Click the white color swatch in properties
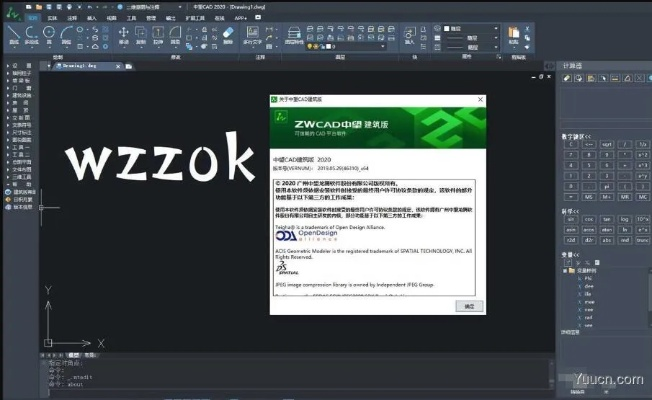652x400 pixels. [x=447, y=28]
